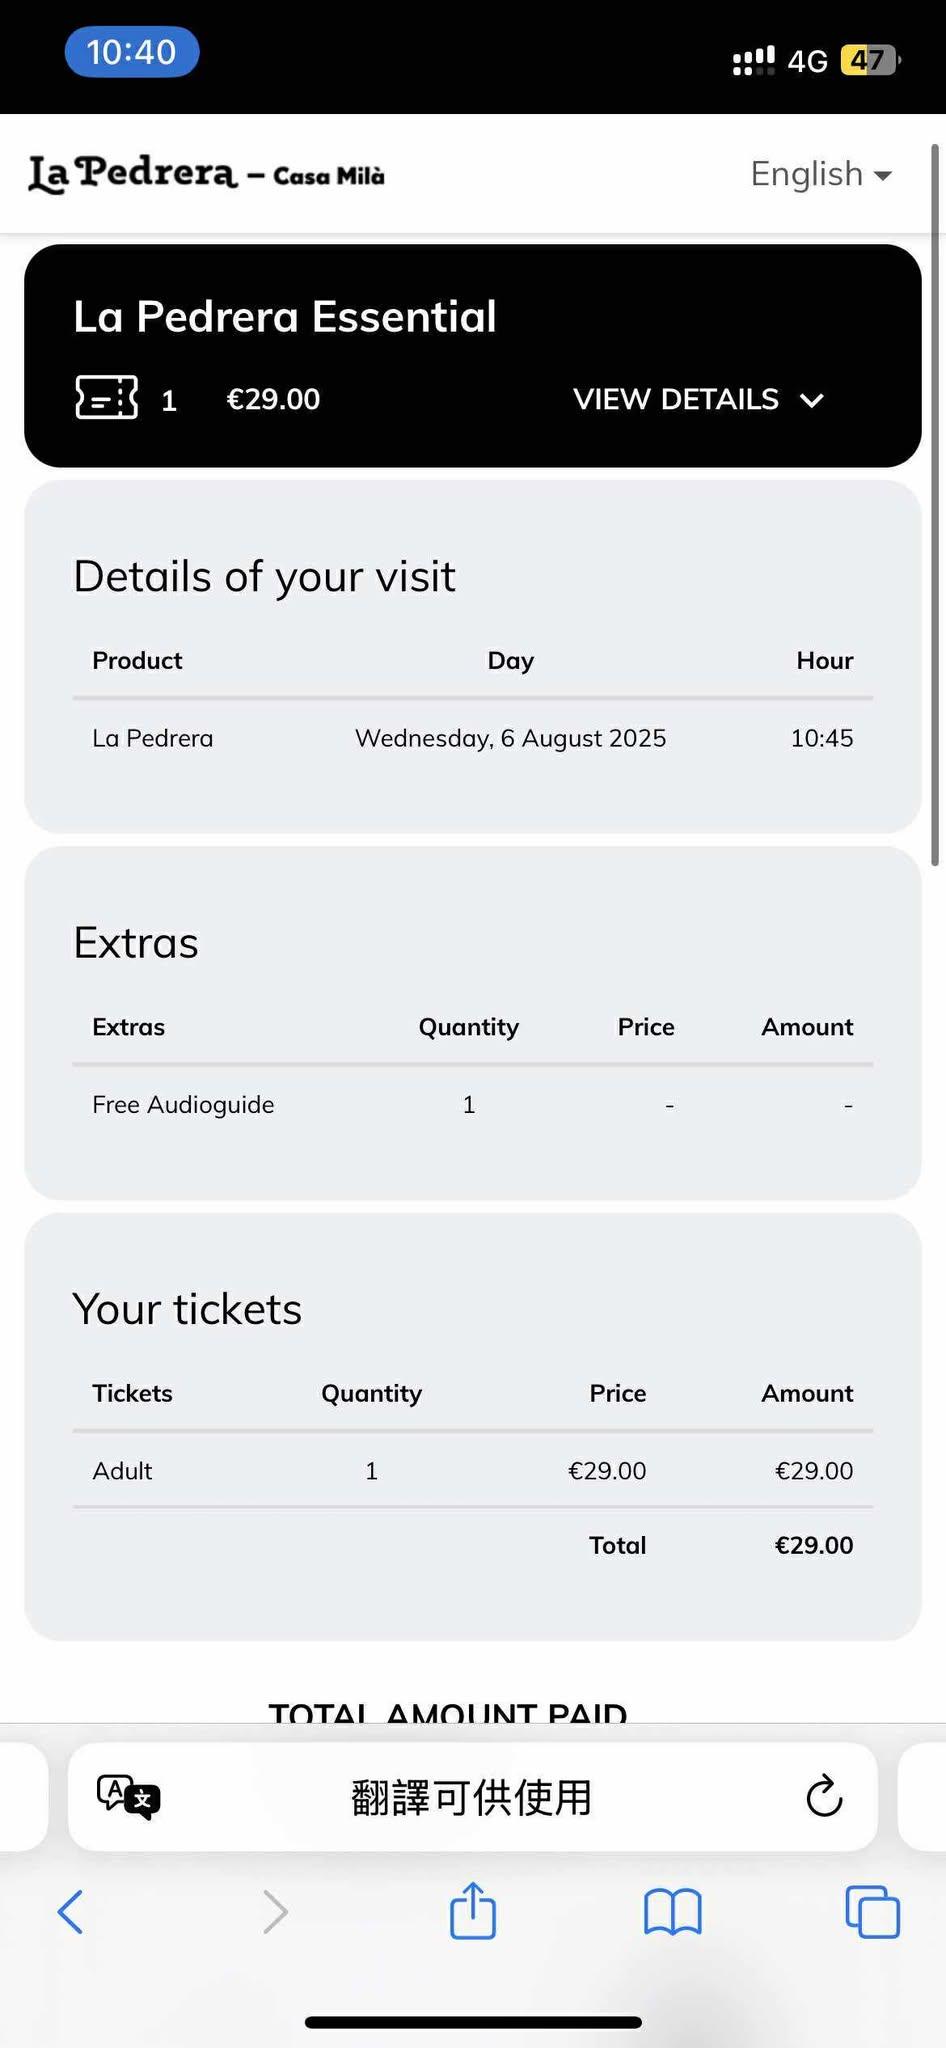Tap the address bar translation text
946x2048 pixels.
point(472,1797)
